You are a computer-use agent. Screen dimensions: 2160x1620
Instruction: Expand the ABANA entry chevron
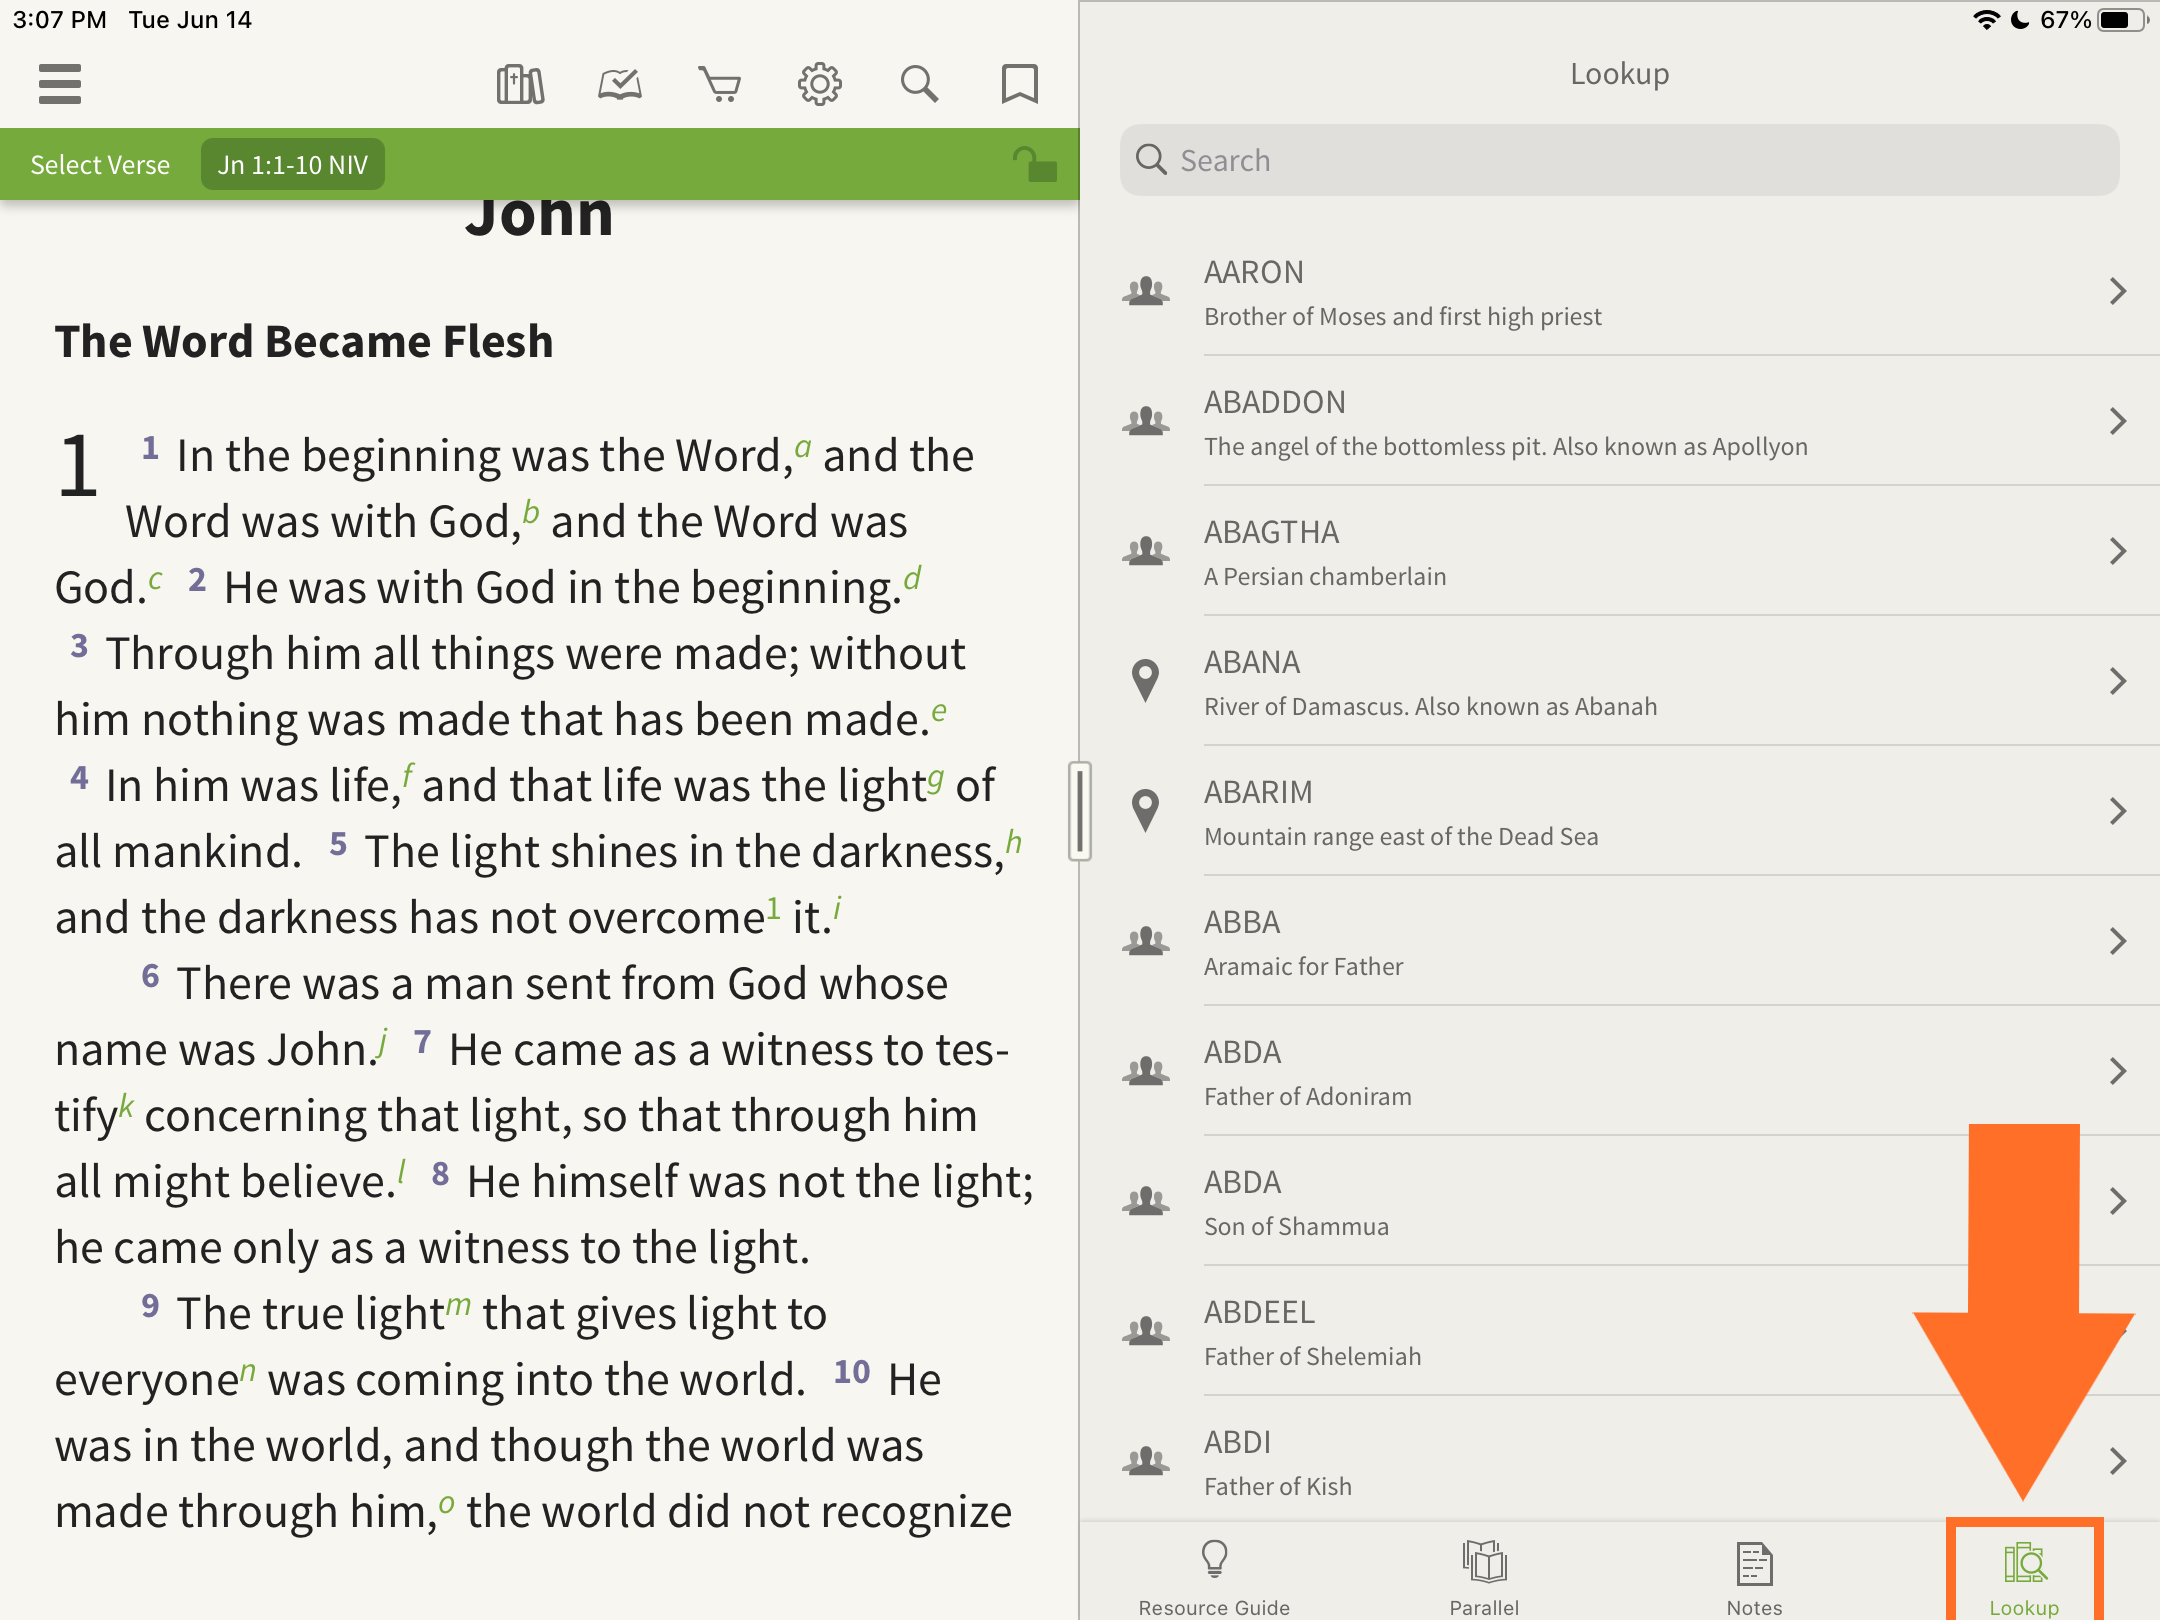click(x=2117, y=681)
